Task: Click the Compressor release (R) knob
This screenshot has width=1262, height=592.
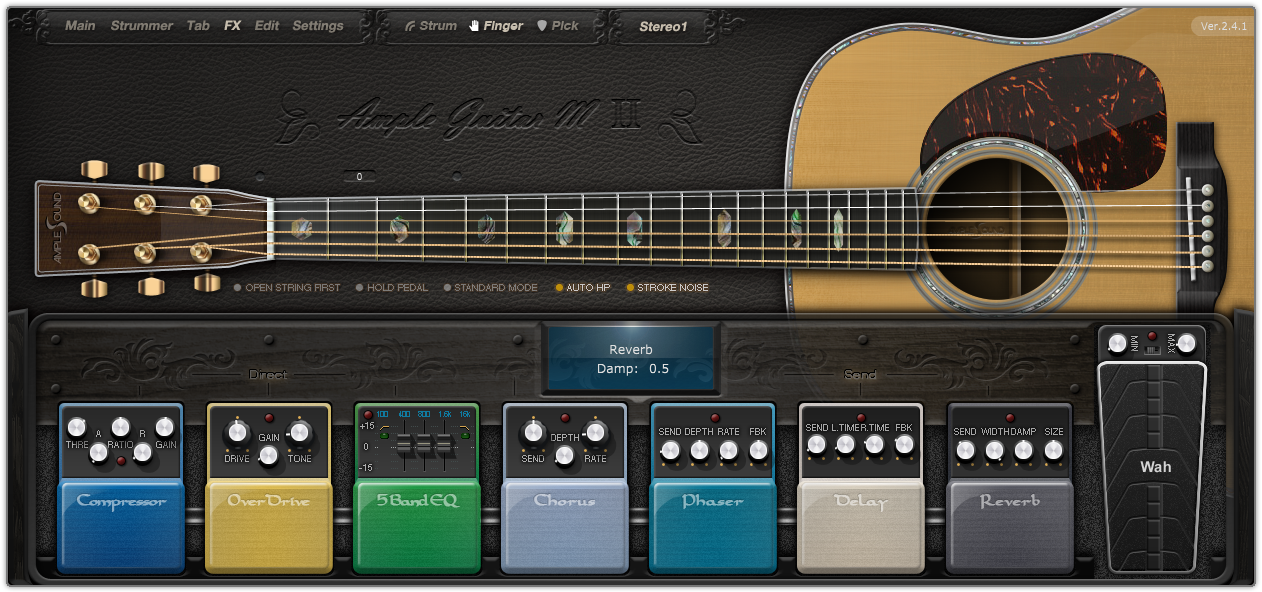Action: (x=143, y=453)
